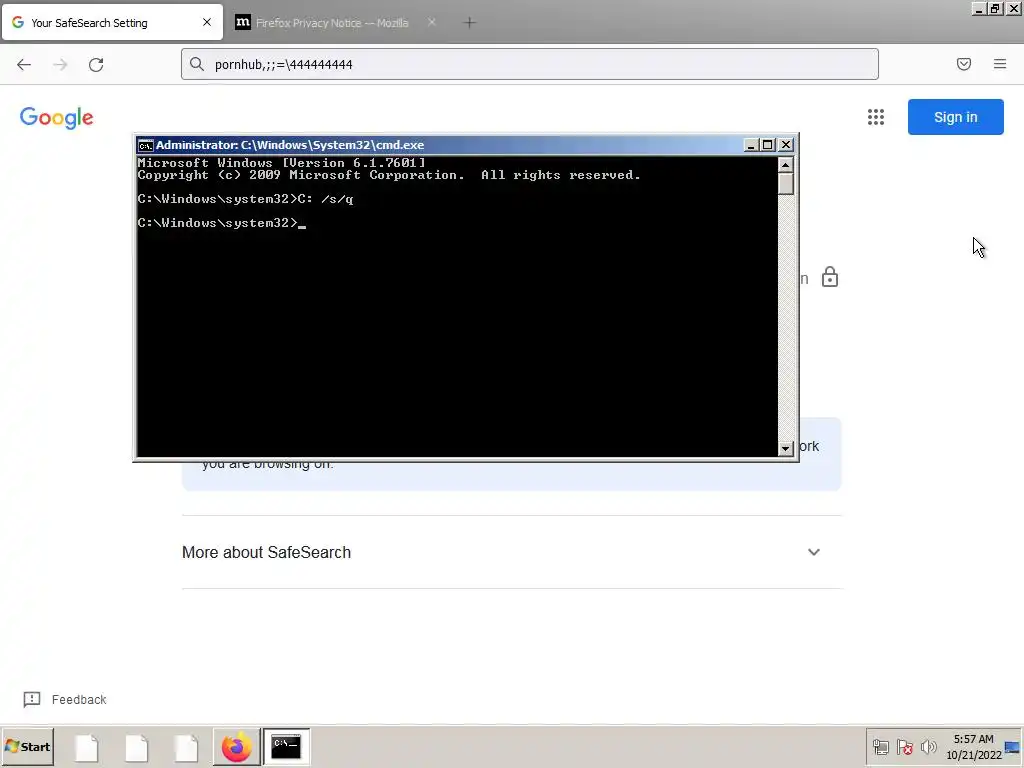Open the first blank document taskbar icon
This screenshot has height=768, width=1024.
(87, 747)
